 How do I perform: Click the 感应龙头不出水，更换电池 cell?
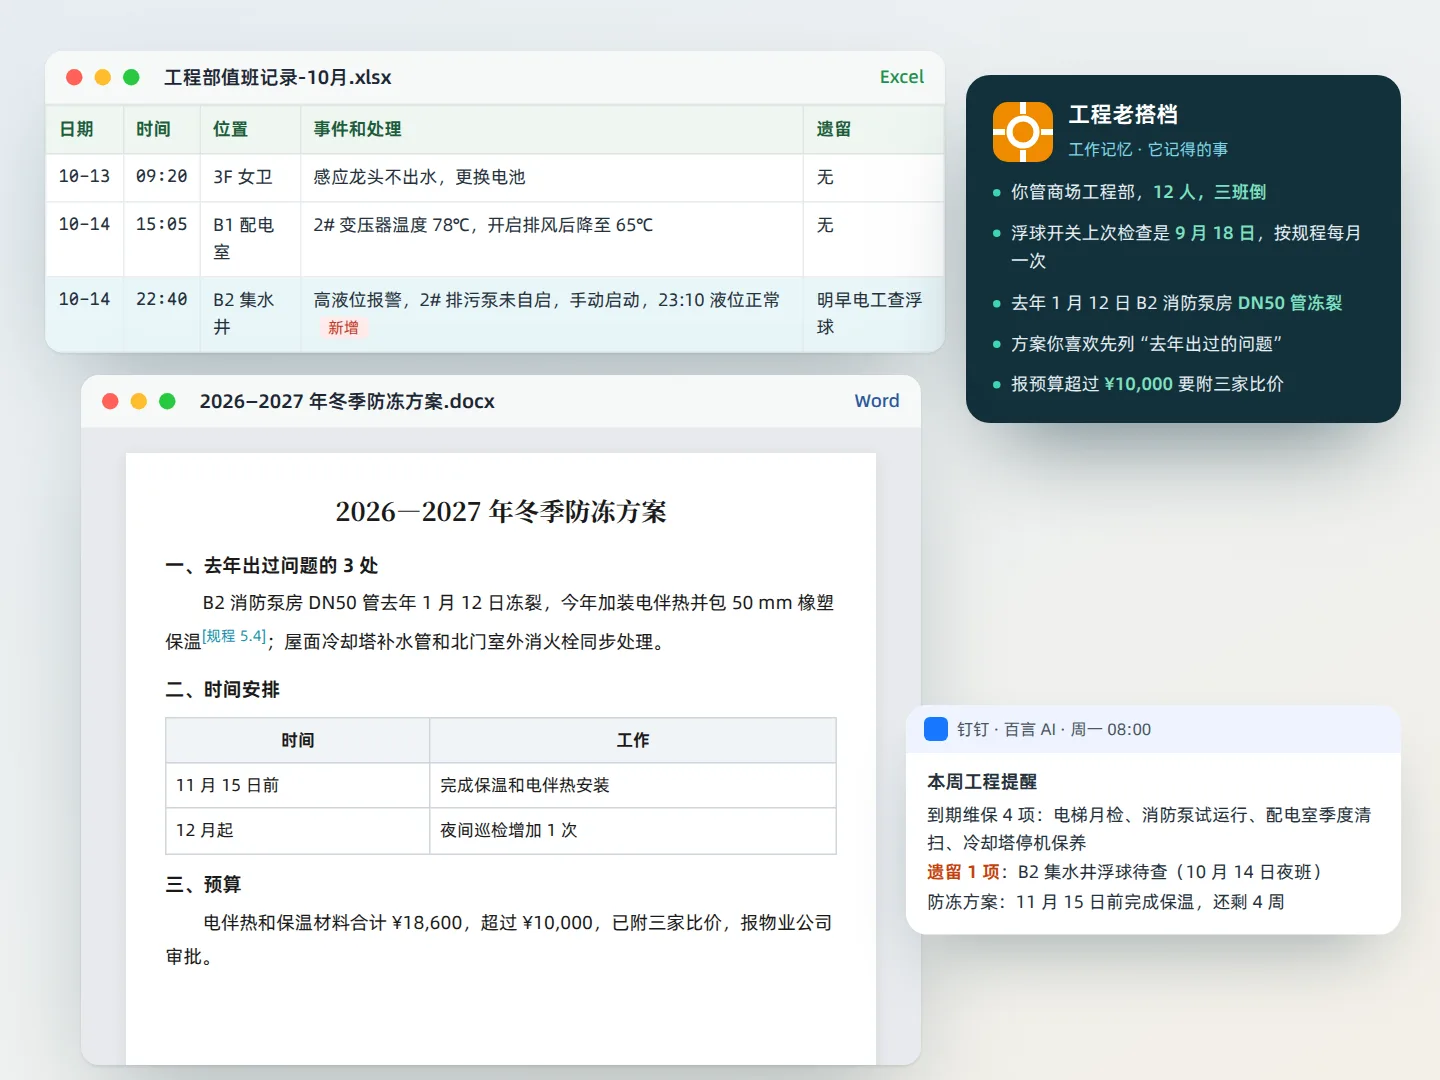click(552, 177)
